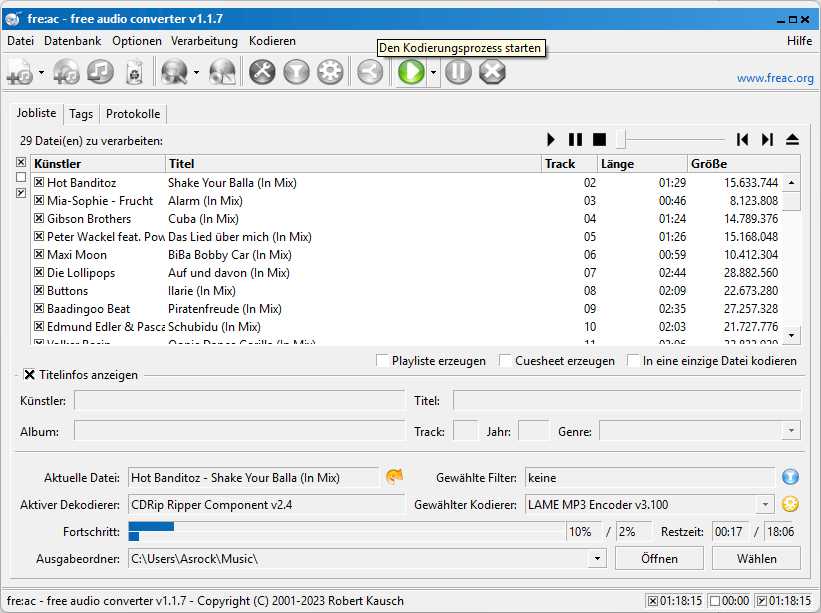Screen dimensions: 821x613
Task: Open the Datenbank menu
Action: pos(72,41)
